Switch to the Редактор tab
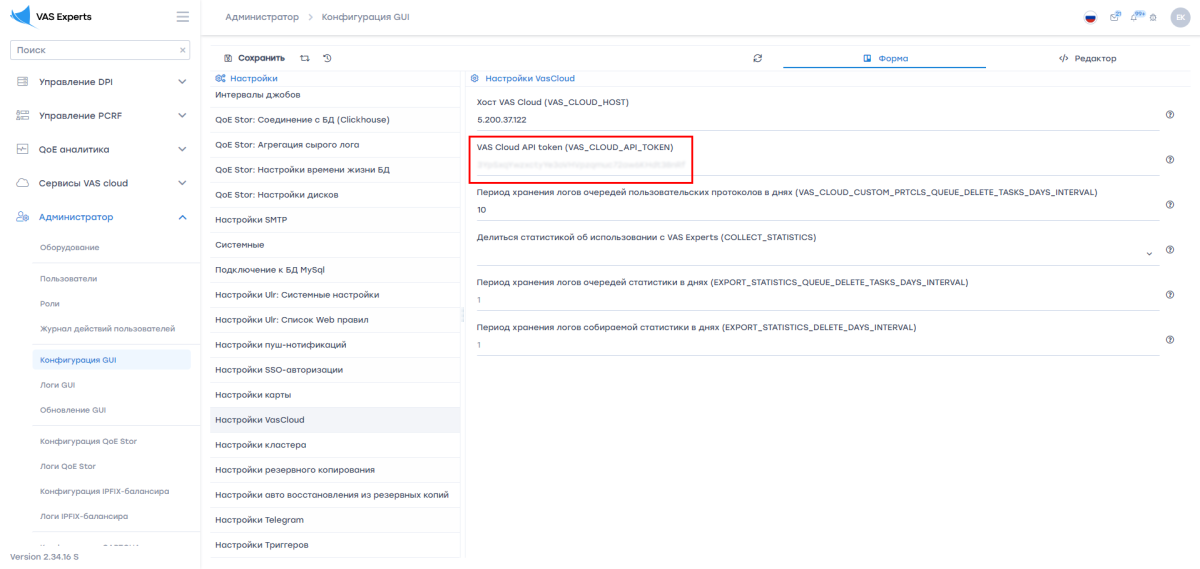This screenshot has width=1200, height=569. pyautogui.click(x=1087, y=58)
